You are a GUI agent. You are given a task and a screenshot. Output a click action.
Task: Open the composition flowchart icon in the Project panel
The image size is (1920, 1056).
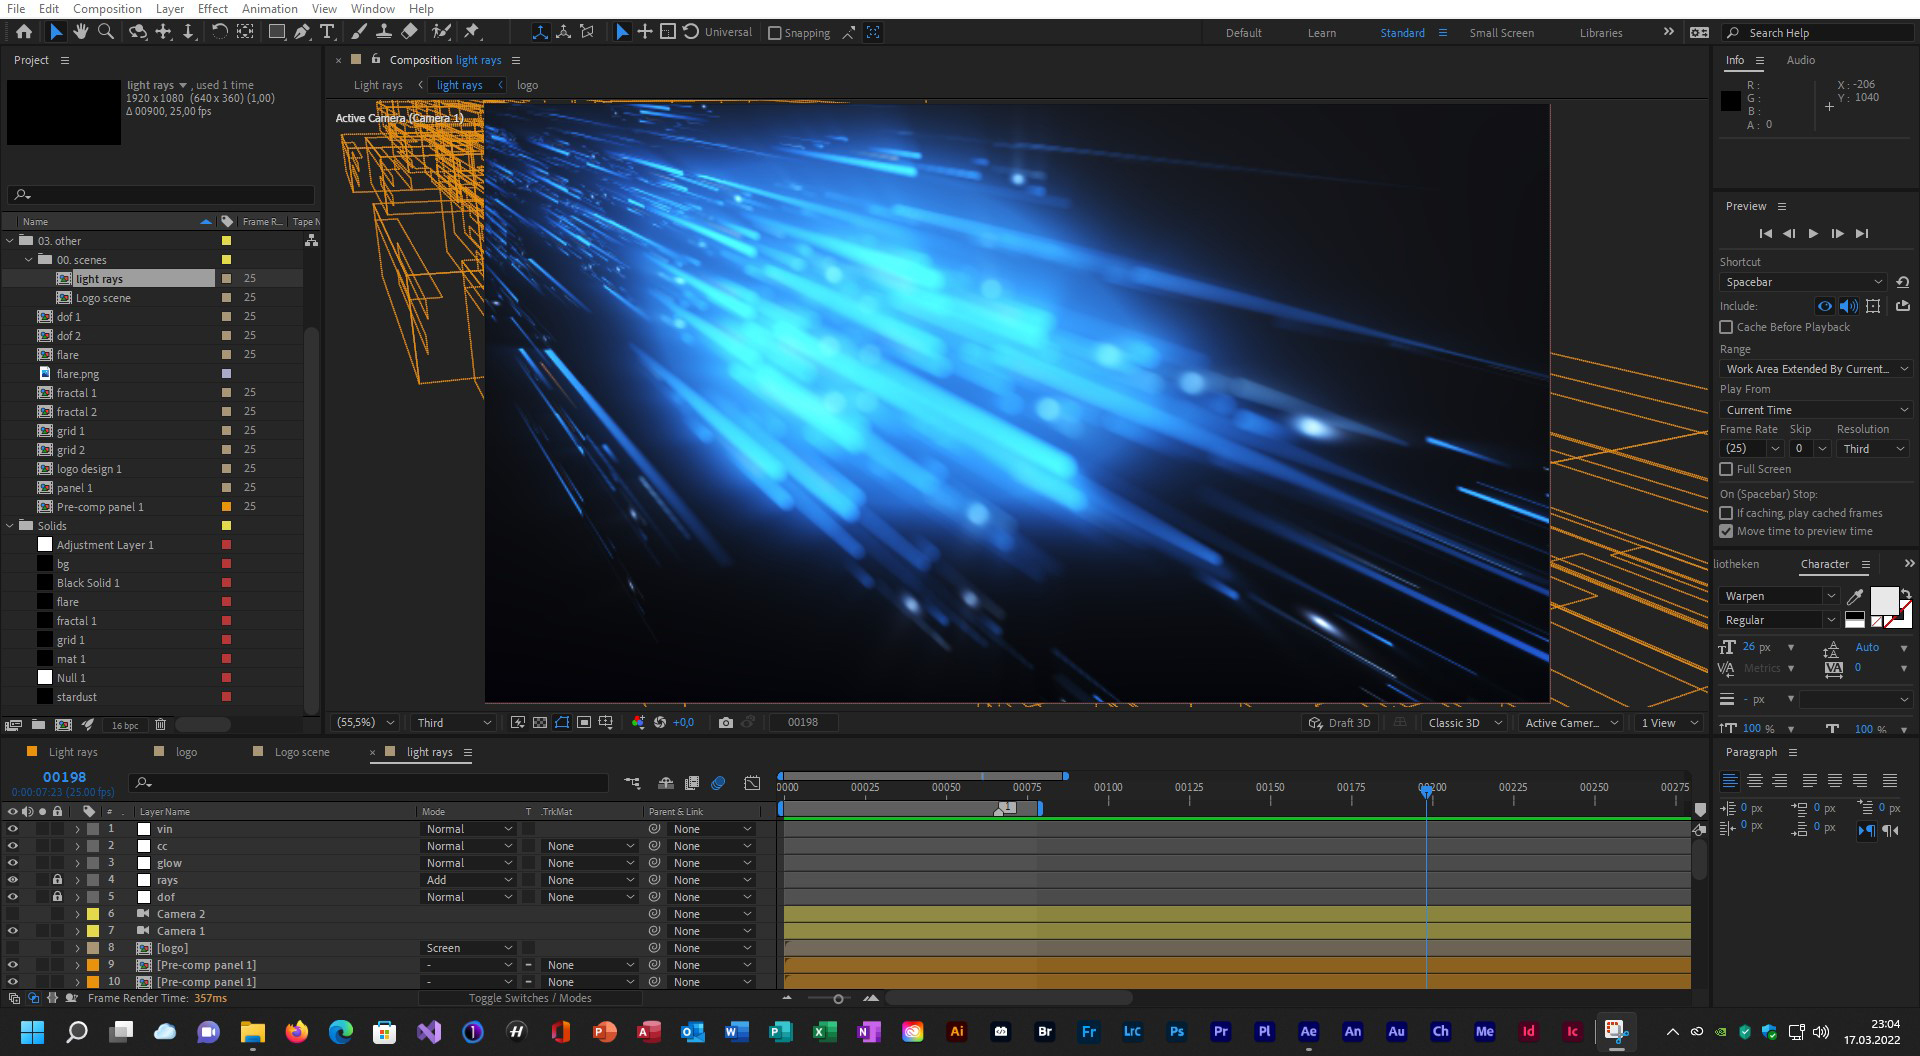point(311,240)
